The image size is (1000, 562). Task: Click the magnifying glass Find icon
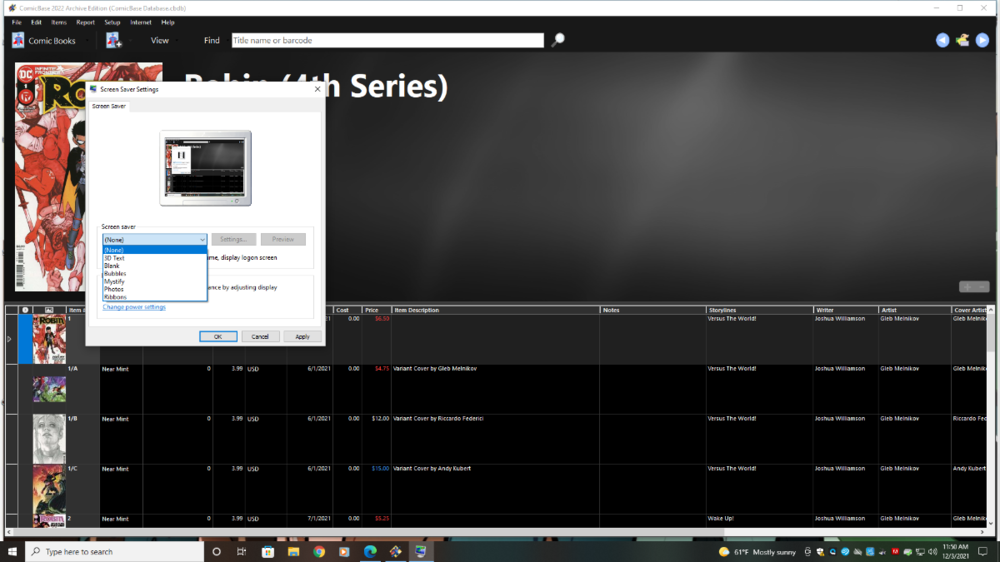(558, 40)
